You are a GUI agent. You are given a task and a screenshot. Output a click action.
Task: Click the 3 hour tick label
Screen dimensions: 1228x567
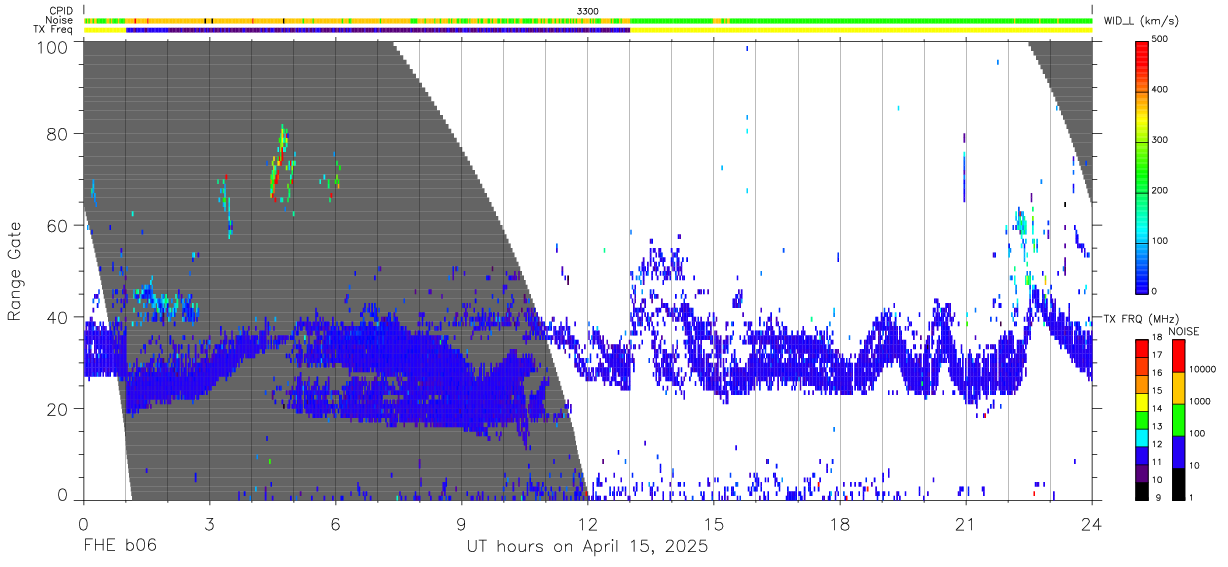[209, 522]
